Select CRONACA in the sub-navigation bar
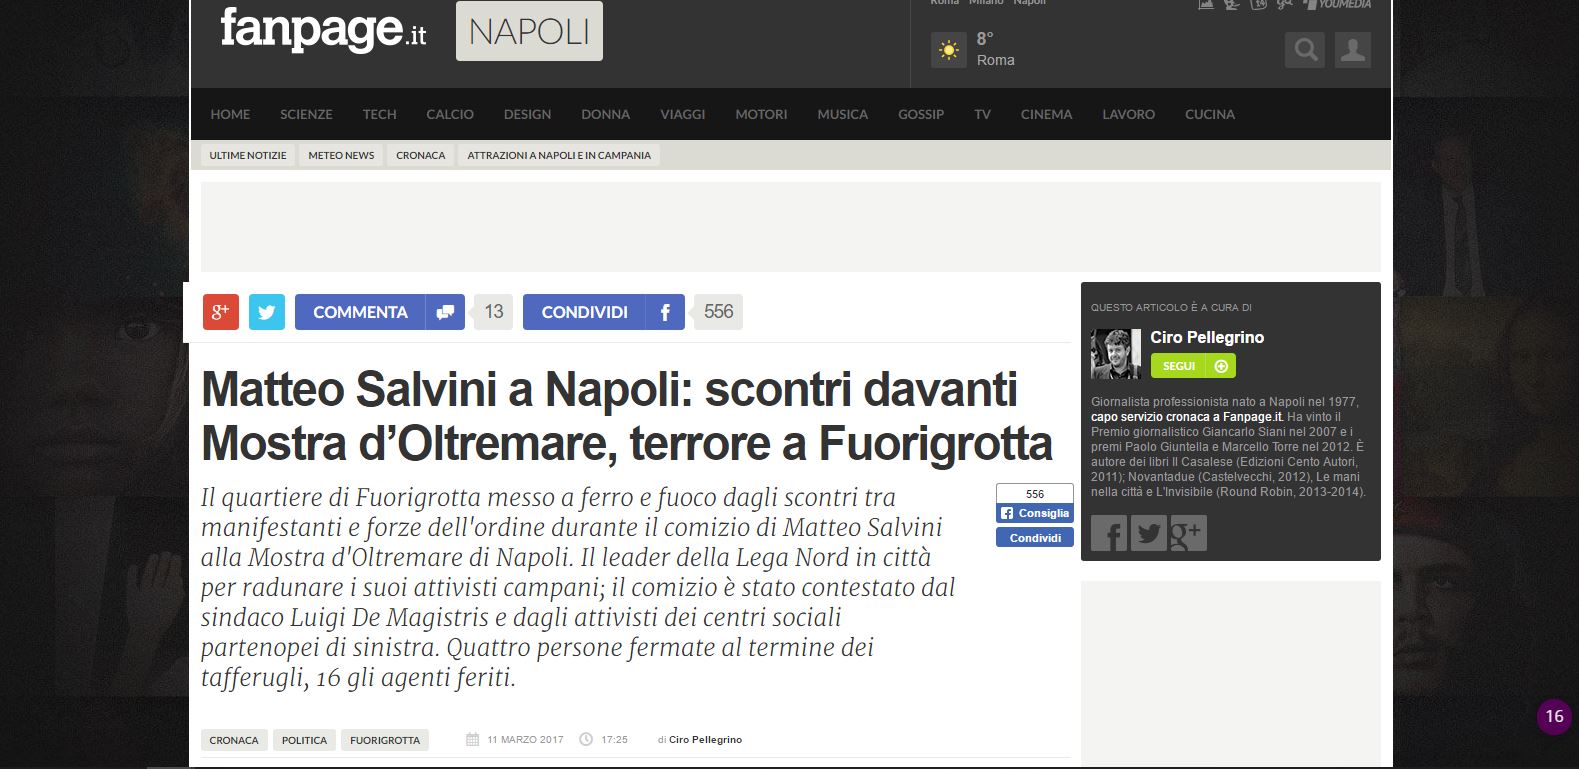The width and height of the screenshot is (1579, 769). pyautogui.click(x=420, y=155)
